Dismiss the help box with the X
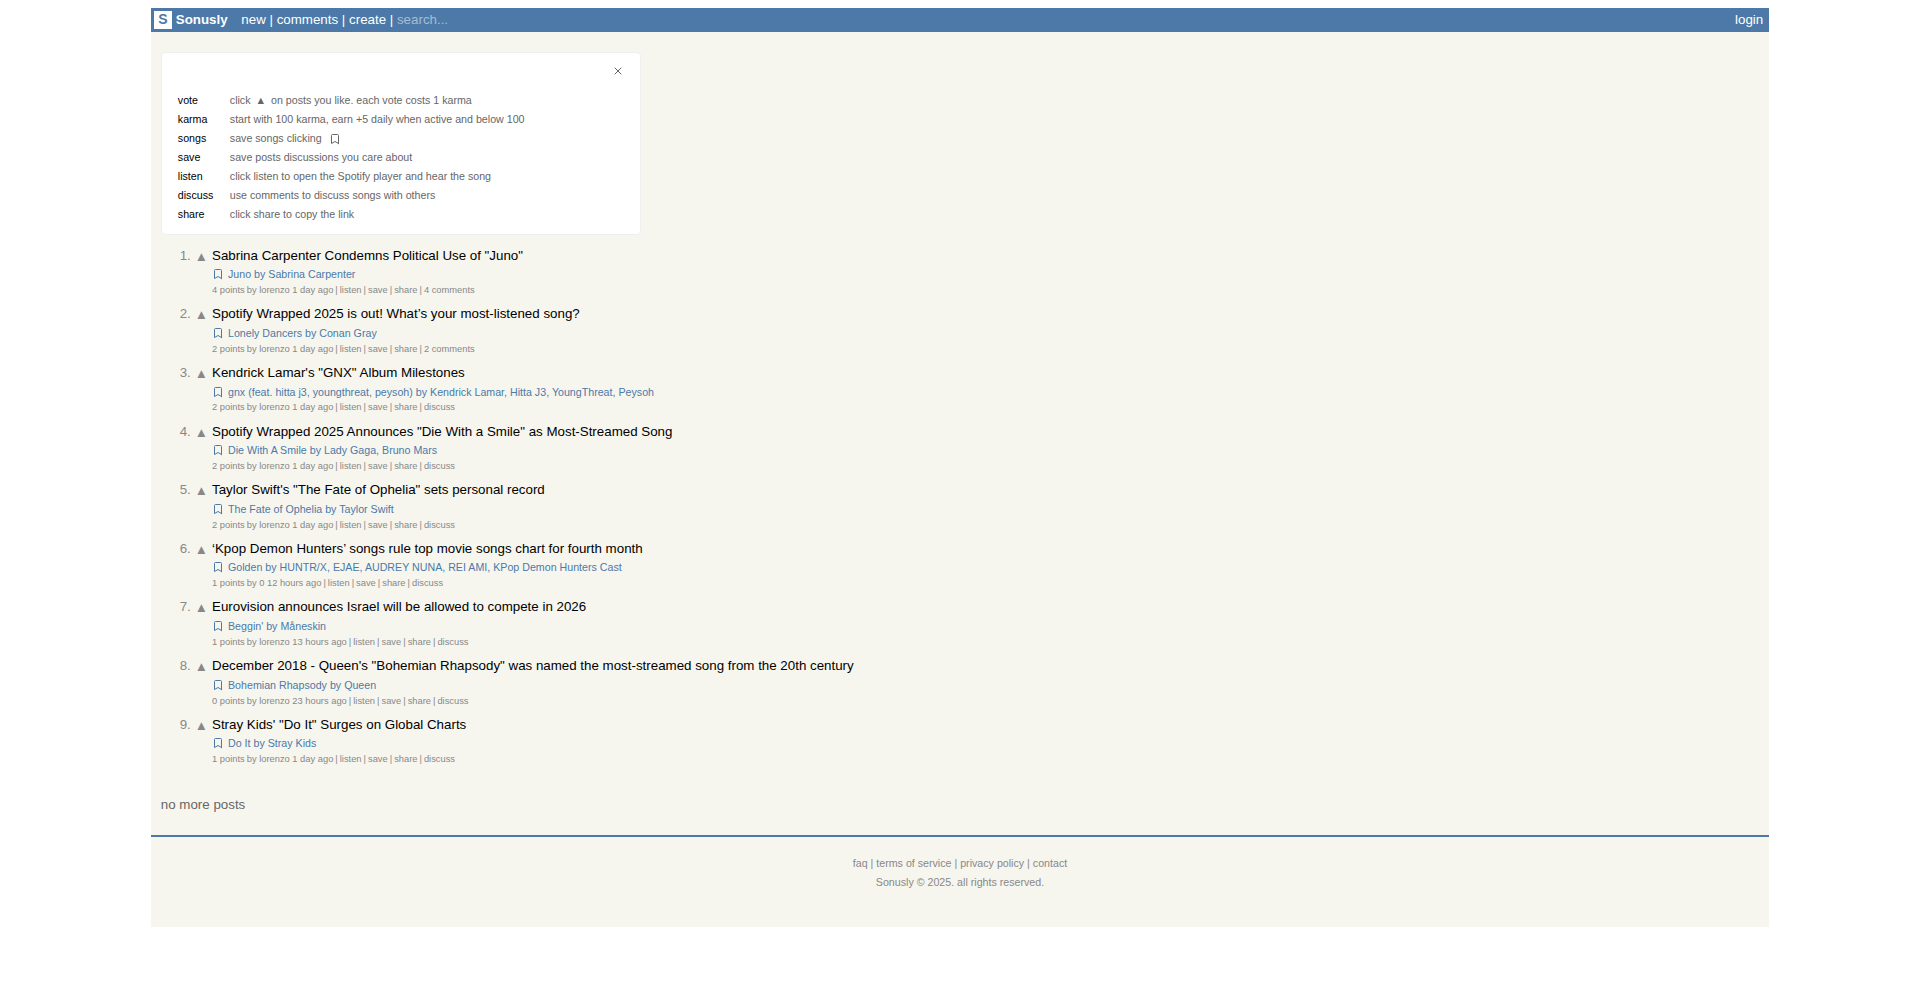Screen dimensions: 1920x993 pyautogui.click(x=617, y=71)
